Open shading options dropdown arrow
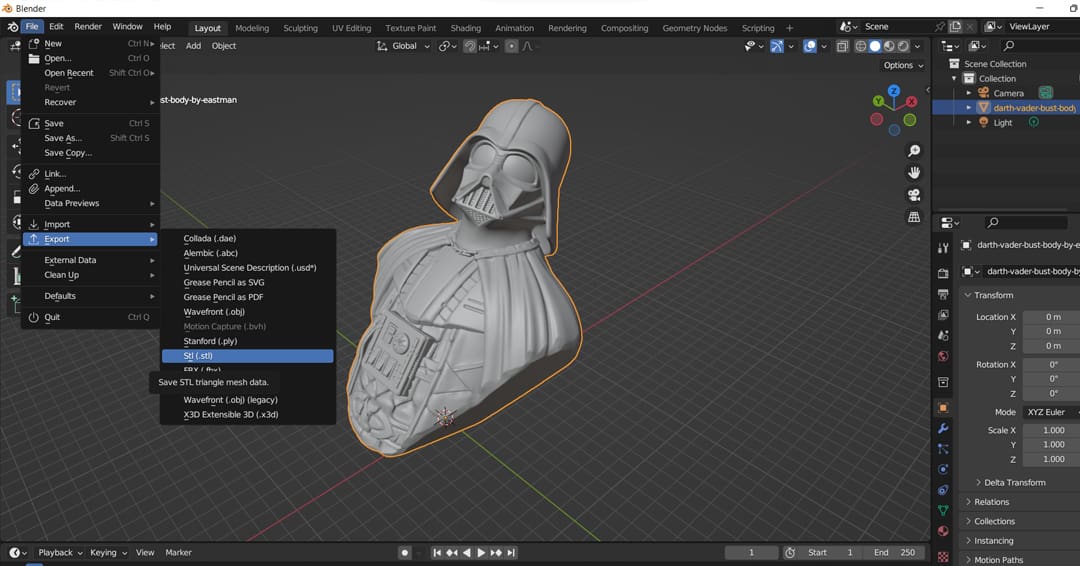 [x=917, y=46]
